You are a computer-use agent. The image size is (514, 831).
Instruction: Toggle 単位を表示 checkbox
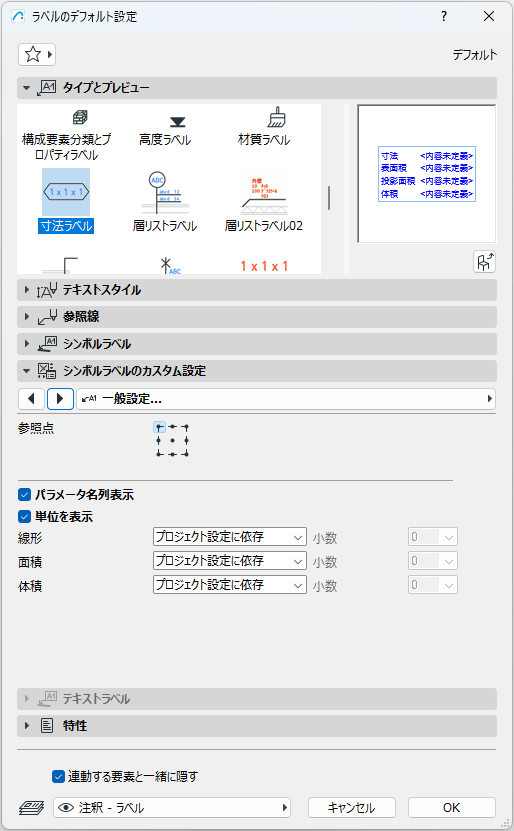click(x=24, y=516)
